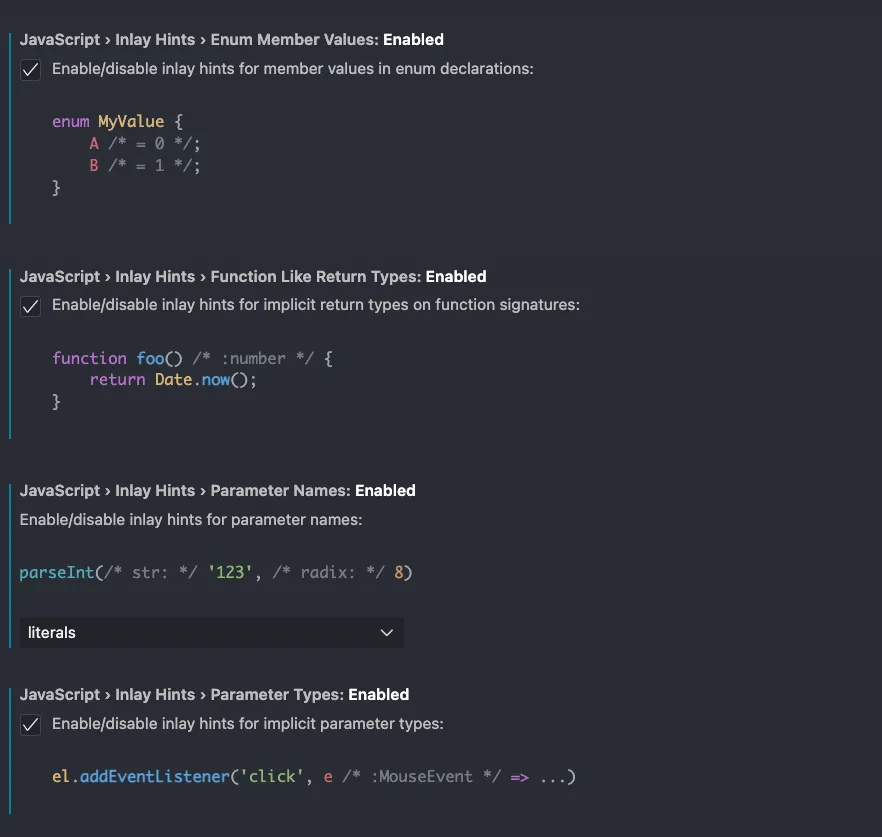882x837 pixels.
Task: Click the implicit return types description text
Action: coord(316,304)
